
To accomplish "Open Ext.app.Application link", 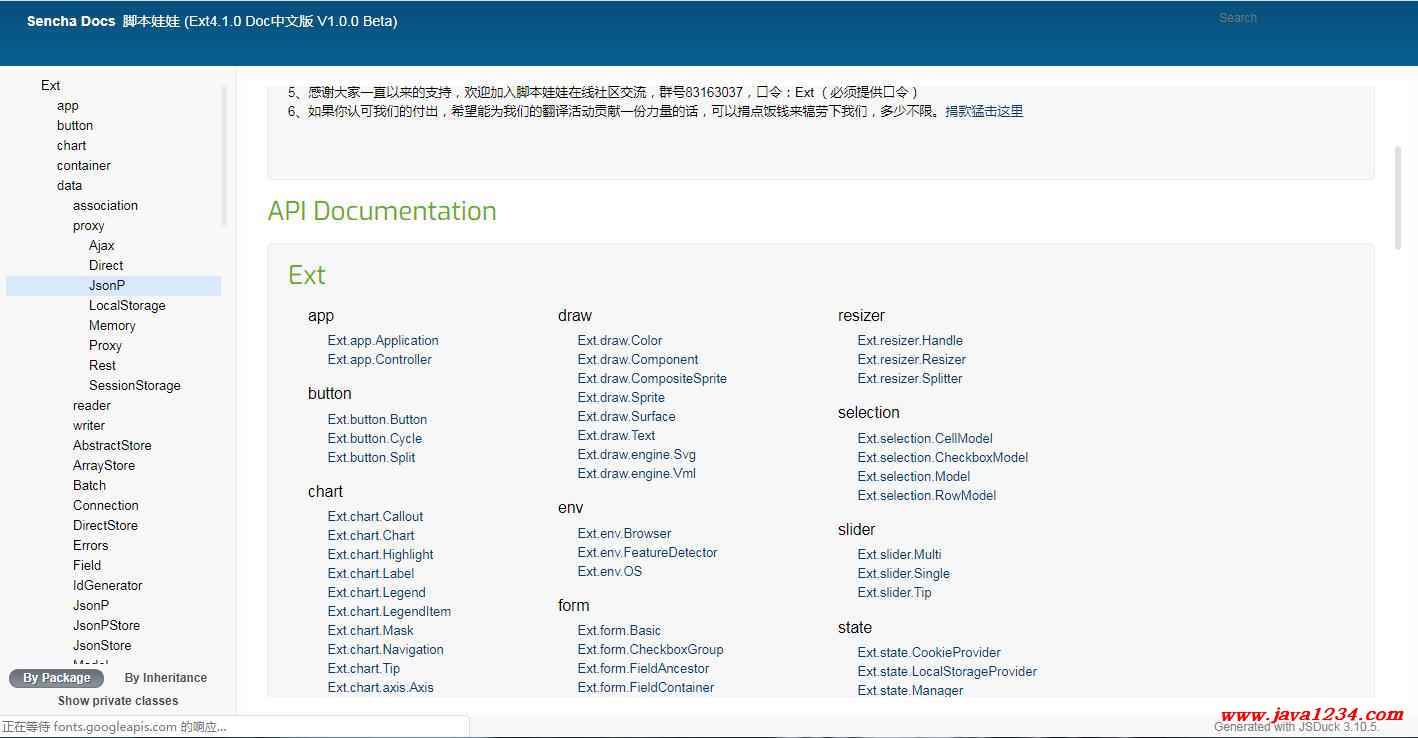I will click(383, 341).
